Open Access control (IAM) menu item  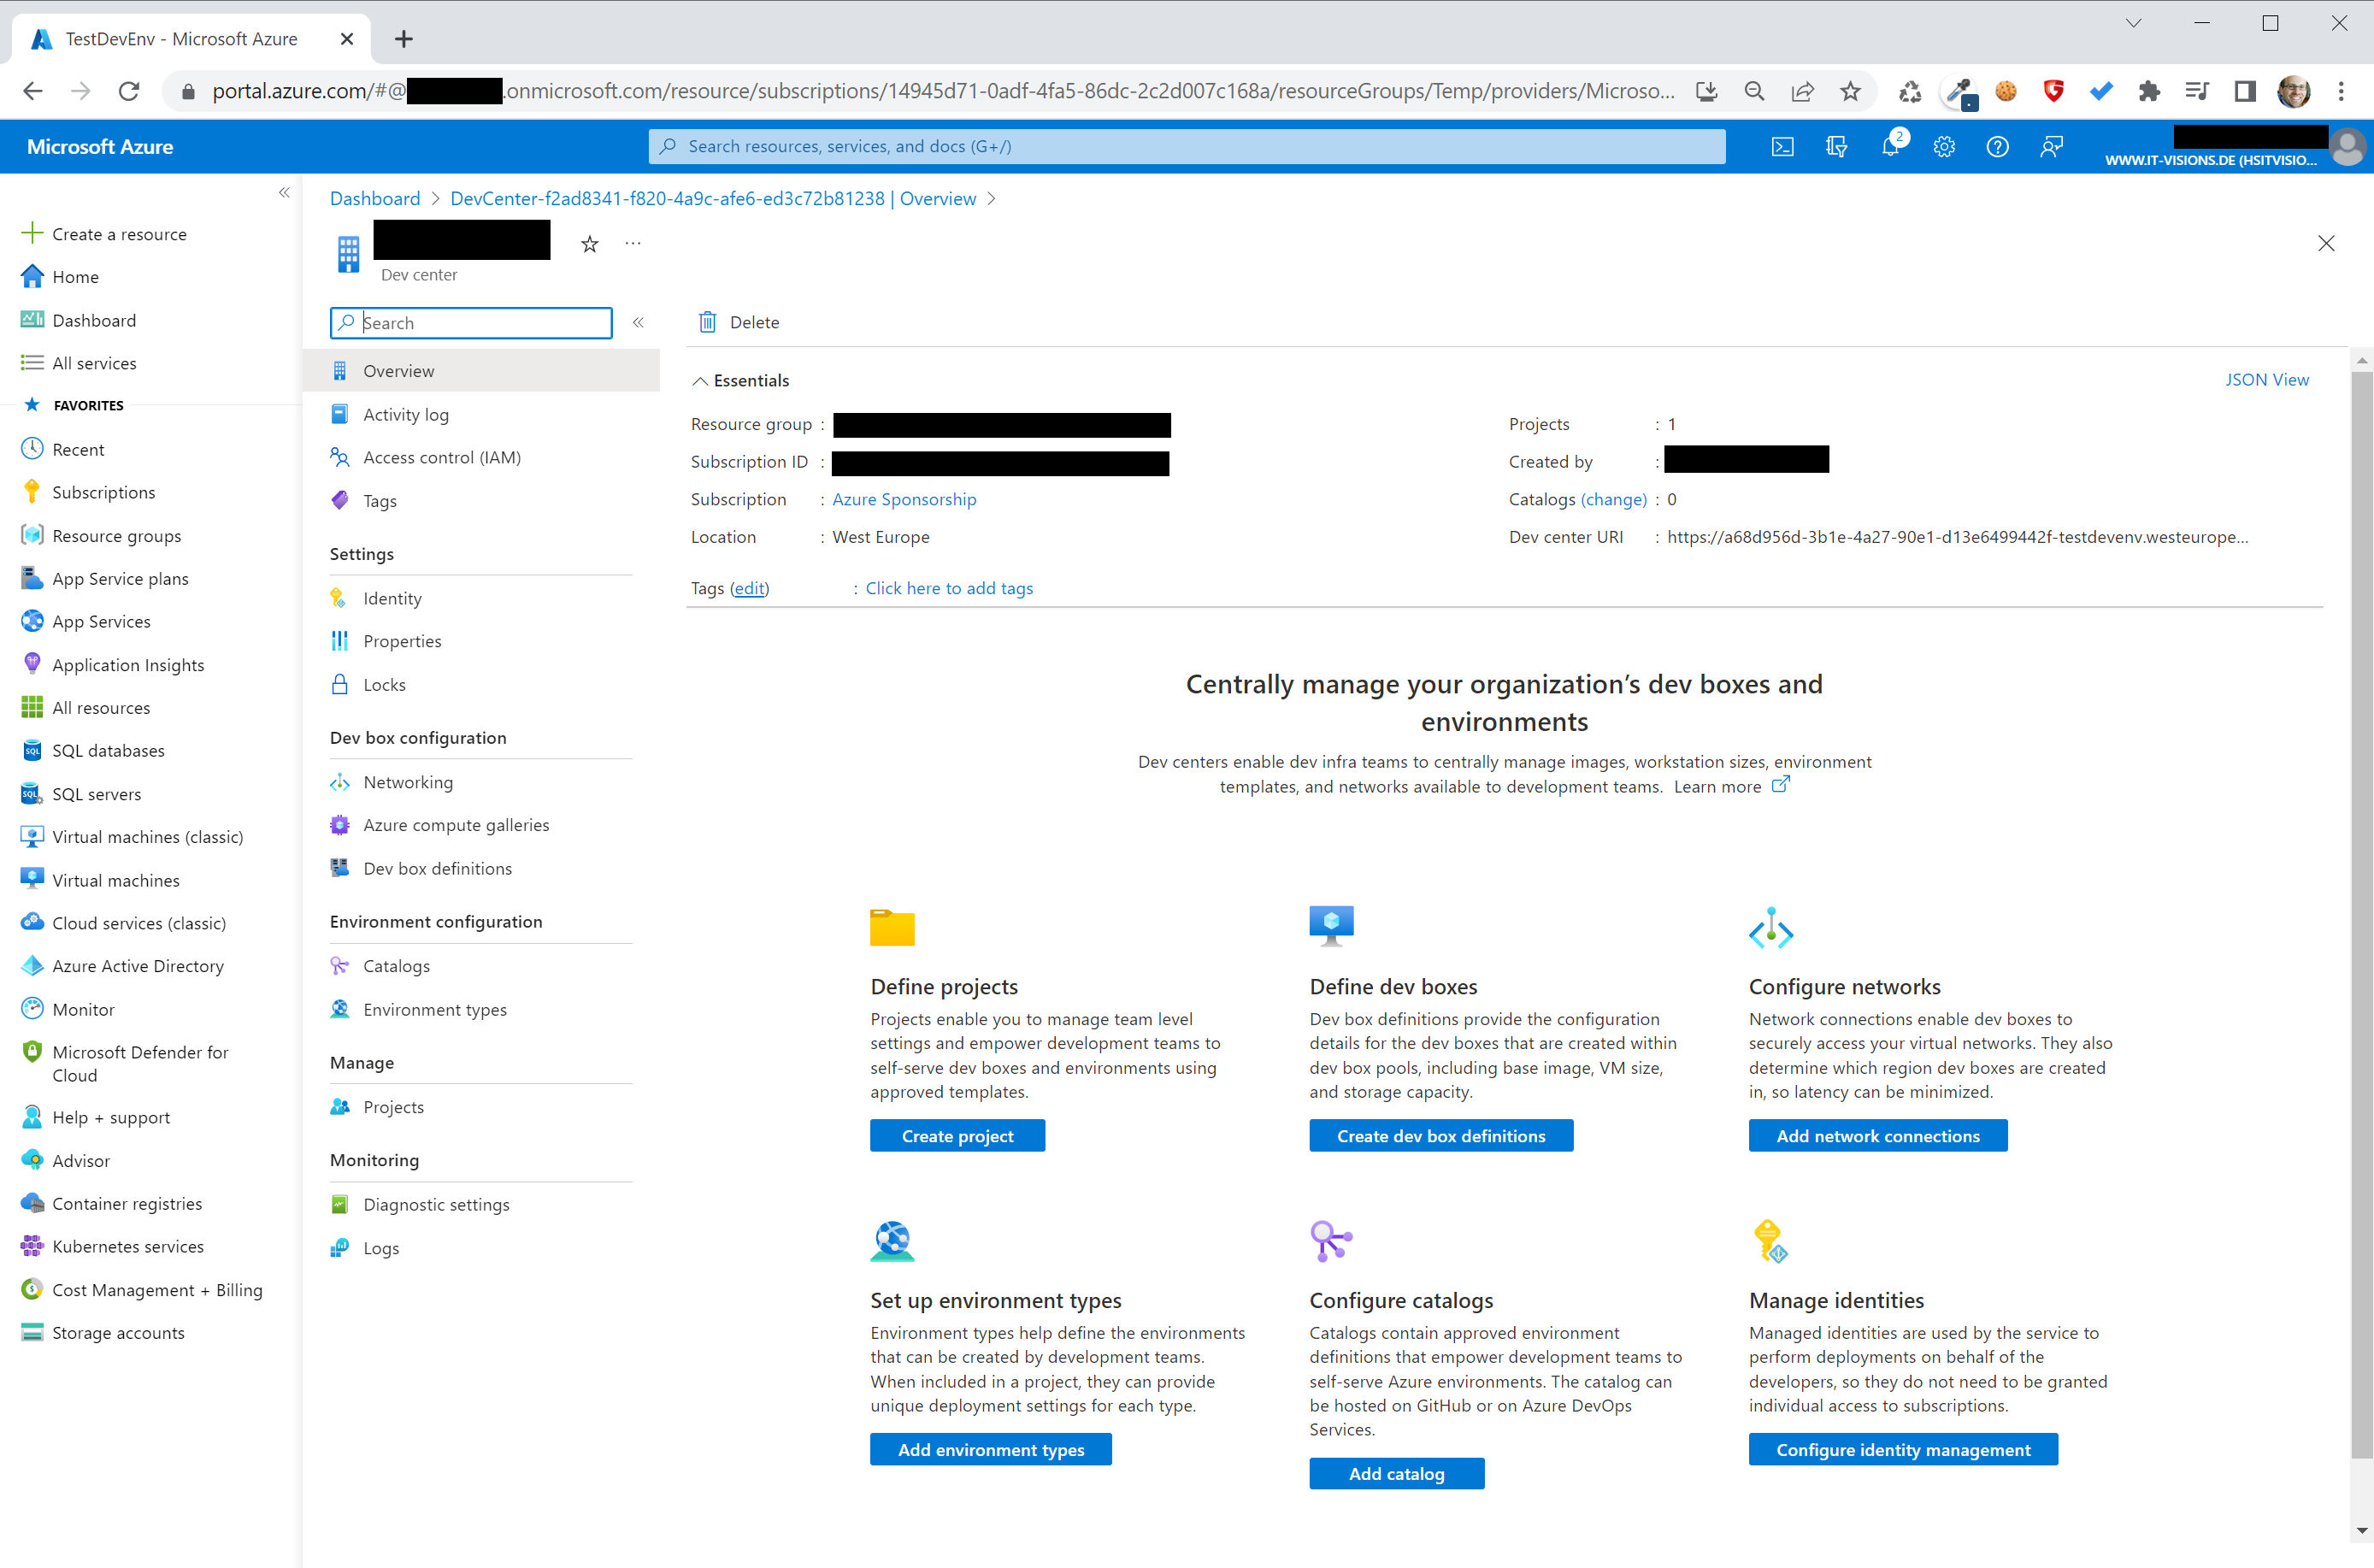[x=441, y=457]
